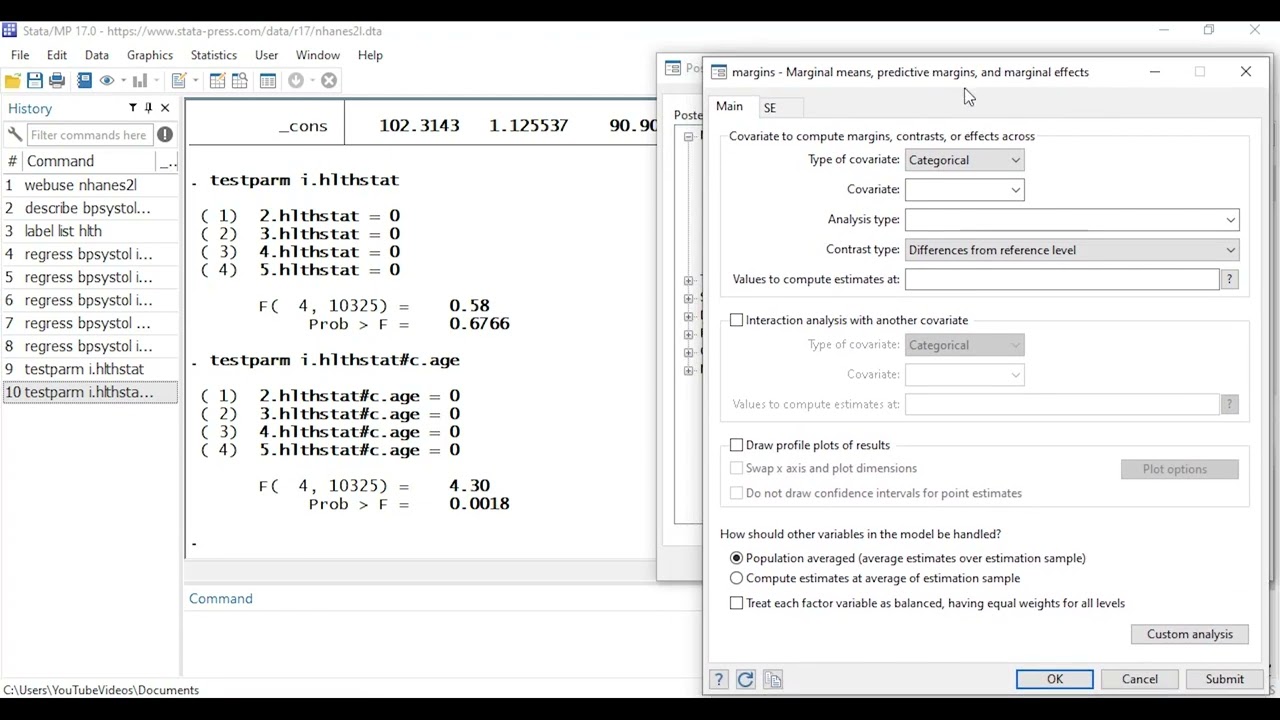
Task: Open the Data Editor (edit) icon
Action: [217, 81]
